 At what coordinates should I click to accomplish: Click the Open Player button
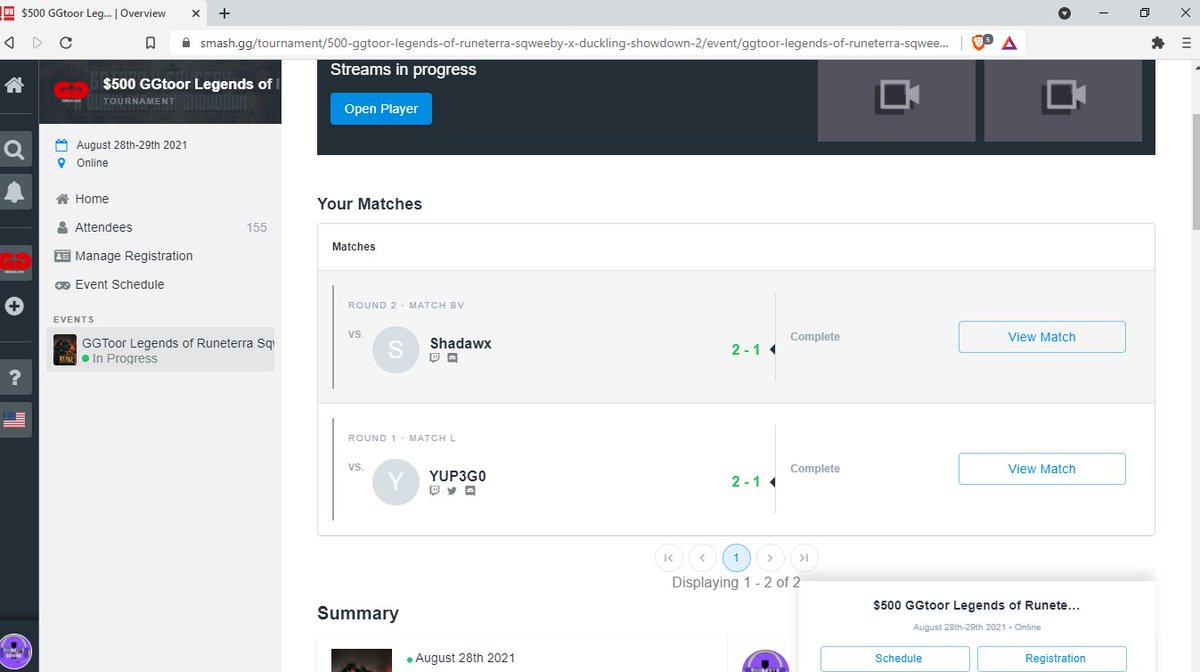coord(381,109)
